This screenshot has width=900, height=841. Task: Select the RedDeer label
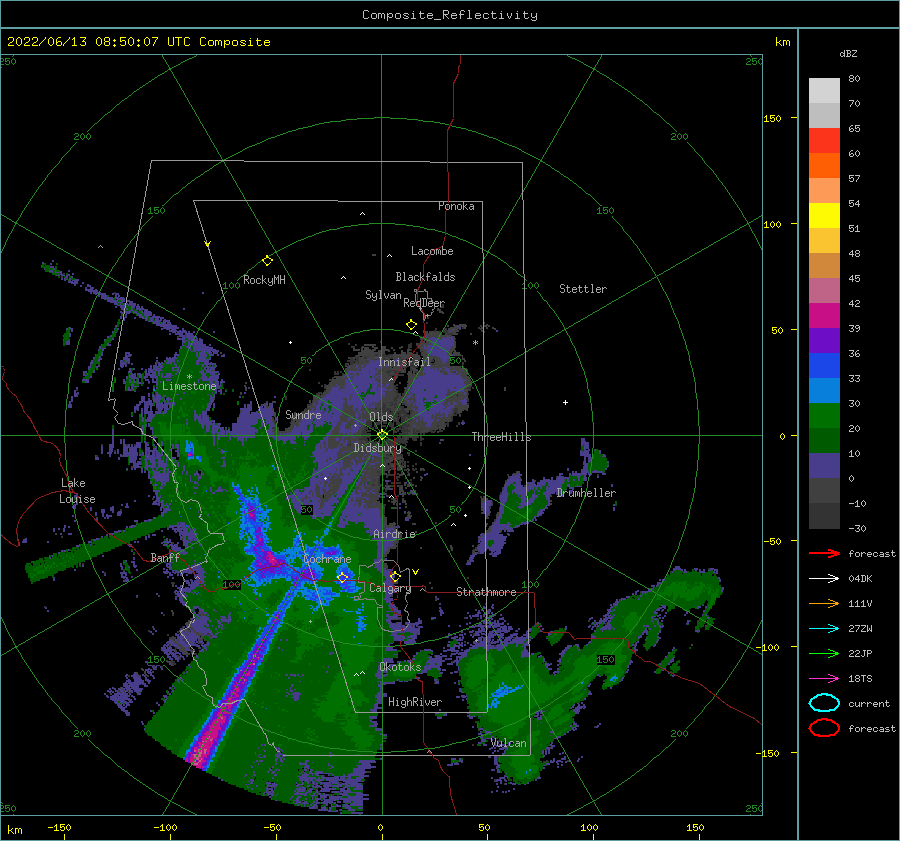point(424,303)
